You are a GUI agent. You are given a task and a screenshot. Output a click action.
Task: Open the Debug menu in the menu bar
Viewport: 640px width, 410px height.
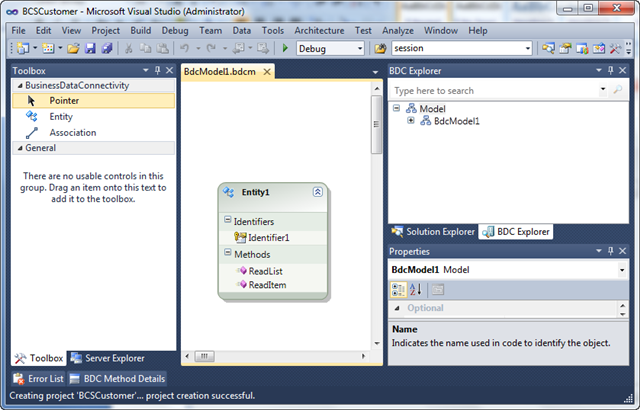(175, 31)
